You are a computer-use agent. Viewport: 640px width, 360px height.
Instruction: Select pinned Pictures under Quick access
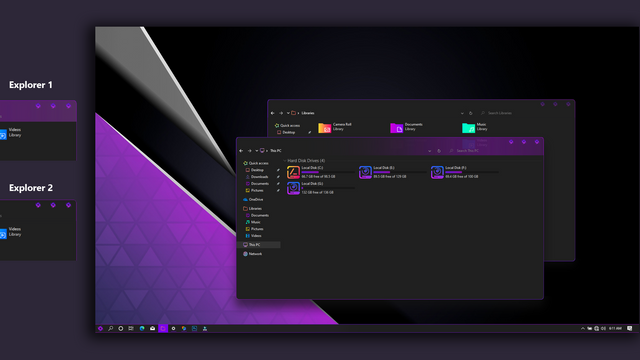[x=254, y=191]
